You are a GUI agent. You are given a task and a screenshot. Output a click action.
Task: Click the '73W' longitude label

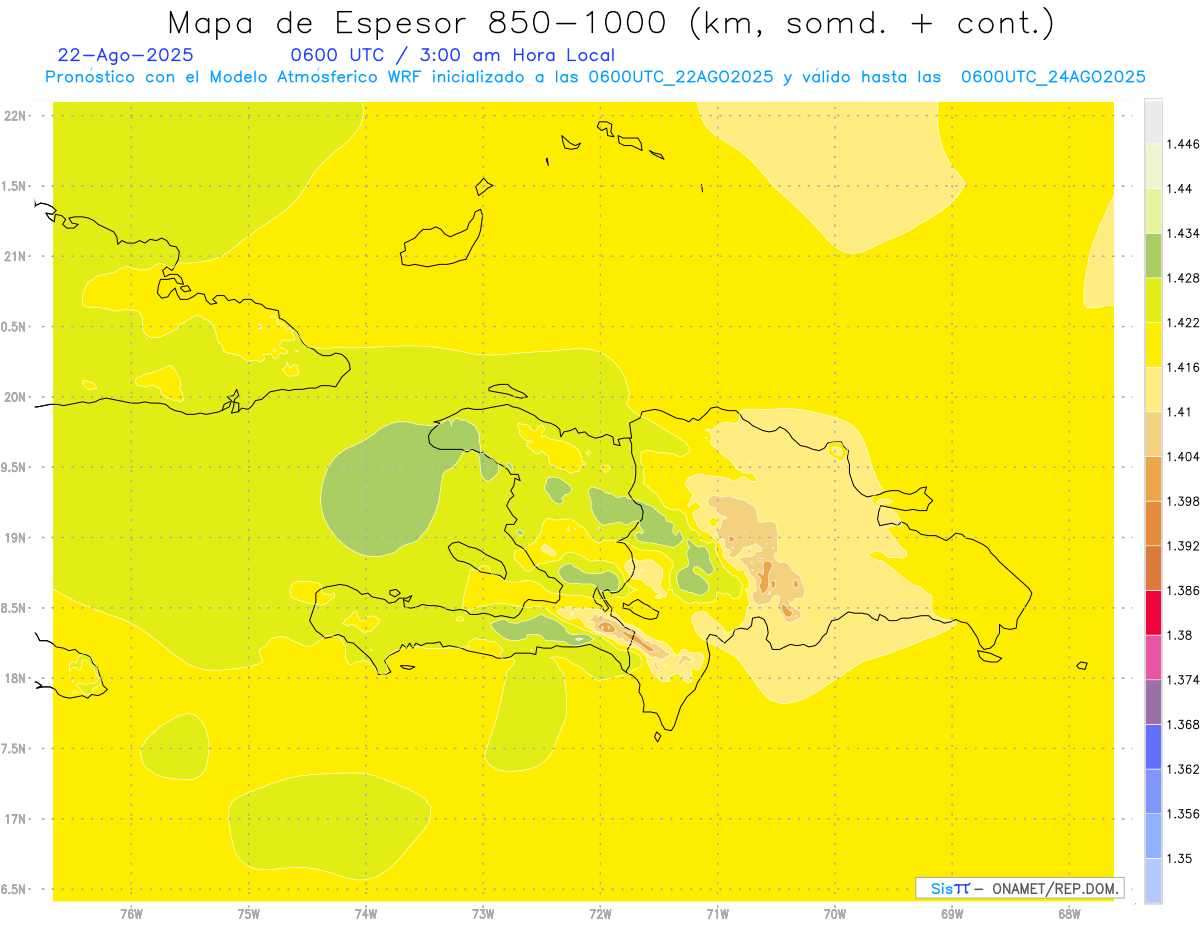click(x=483, y=914)
